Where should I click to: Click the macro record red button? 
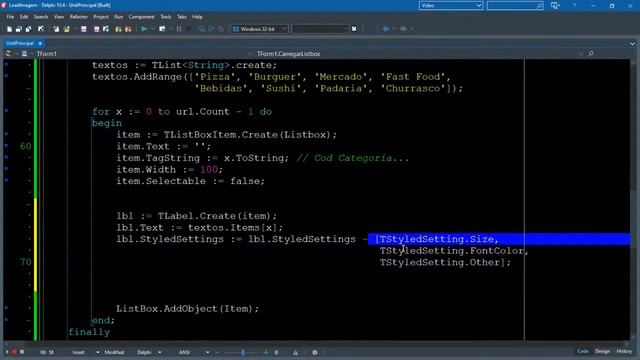(14, 352)
